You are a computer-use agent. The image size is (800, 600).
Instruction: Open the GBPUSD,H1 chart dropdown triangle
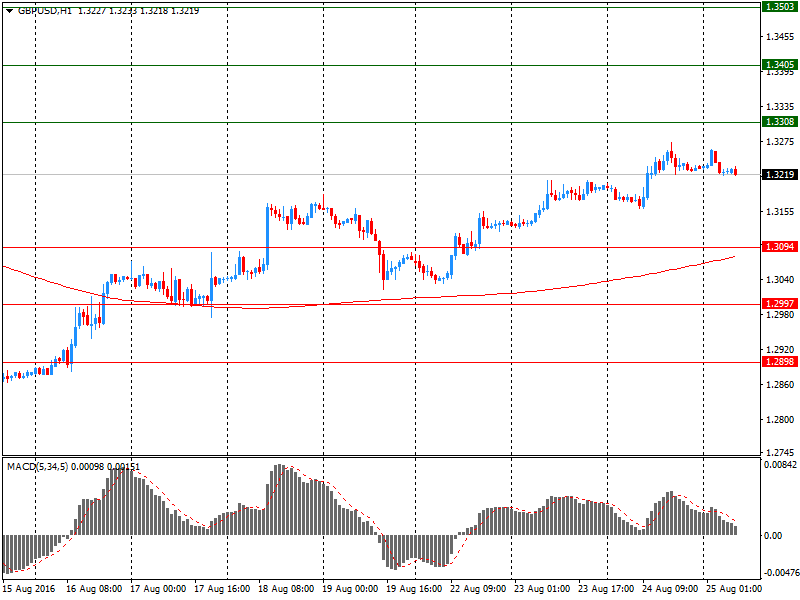9,11
